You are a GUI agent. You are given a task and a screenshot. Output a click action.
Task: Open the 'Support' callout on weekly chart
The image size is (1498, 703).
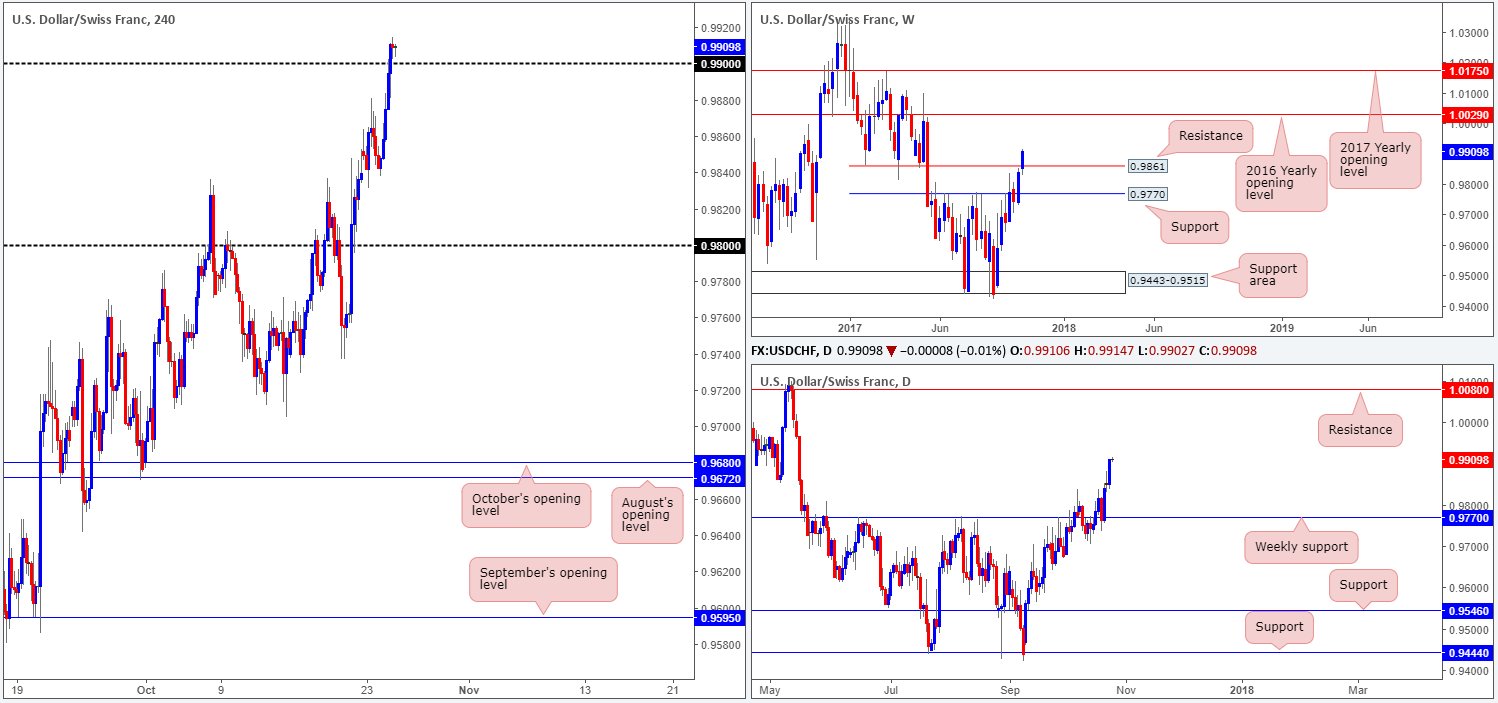[1196, 227]
